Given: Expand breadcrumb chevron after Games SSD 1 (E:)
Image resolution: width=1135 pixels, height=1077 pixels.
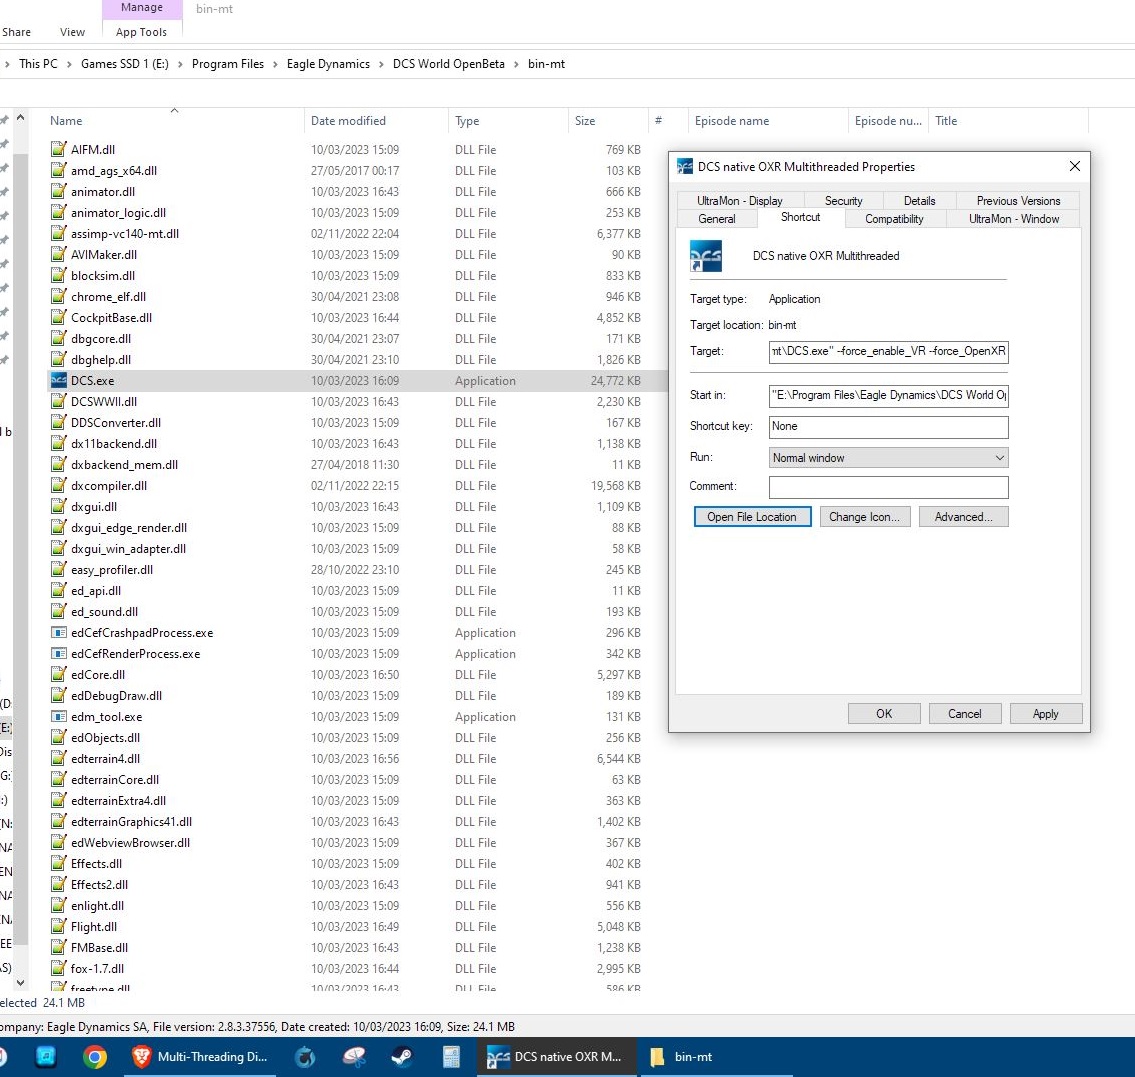Looking at the screenshot, I should pyautogui.click(x=180, y=64).
